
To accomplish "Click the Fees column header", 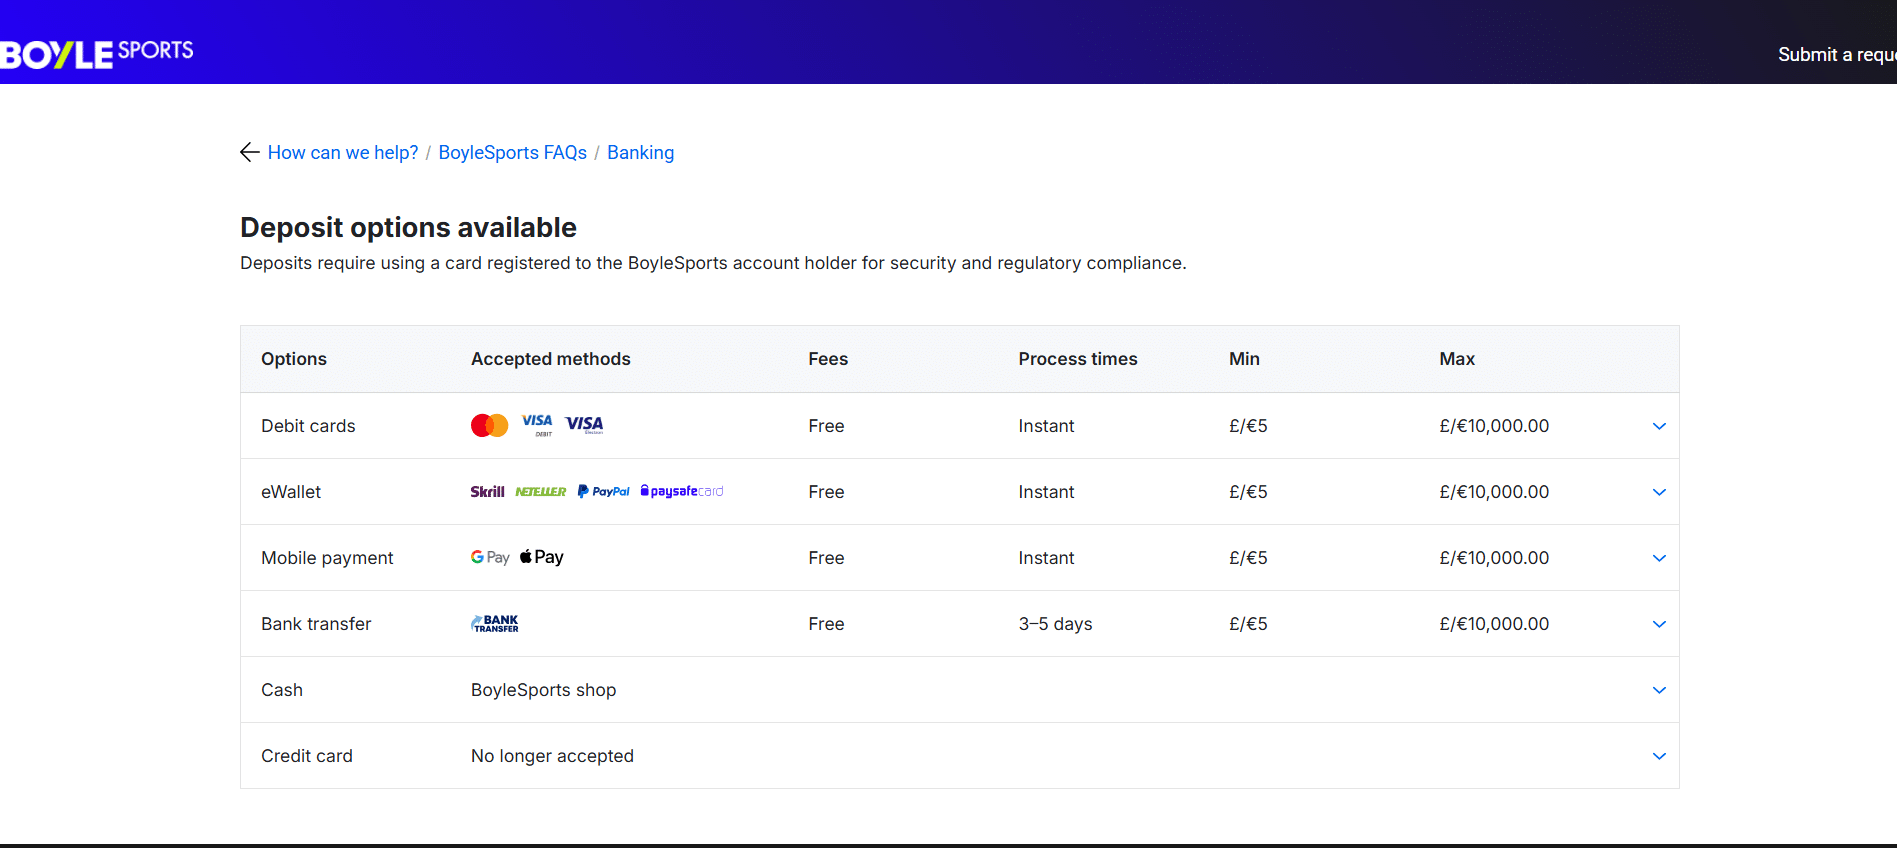I will coord(828,359).
